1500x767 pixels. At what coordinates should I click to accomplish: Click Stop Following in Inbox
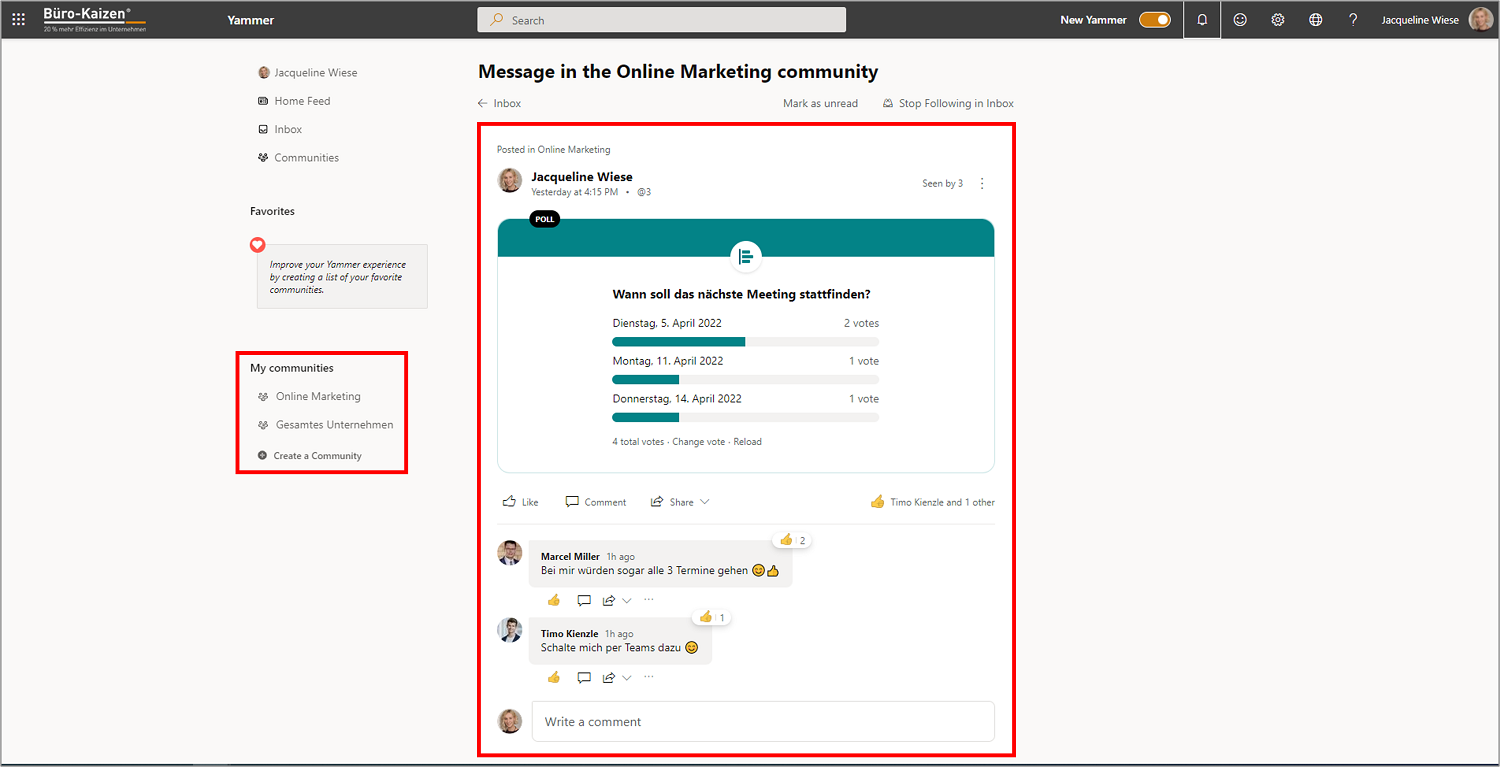point(948,103)
